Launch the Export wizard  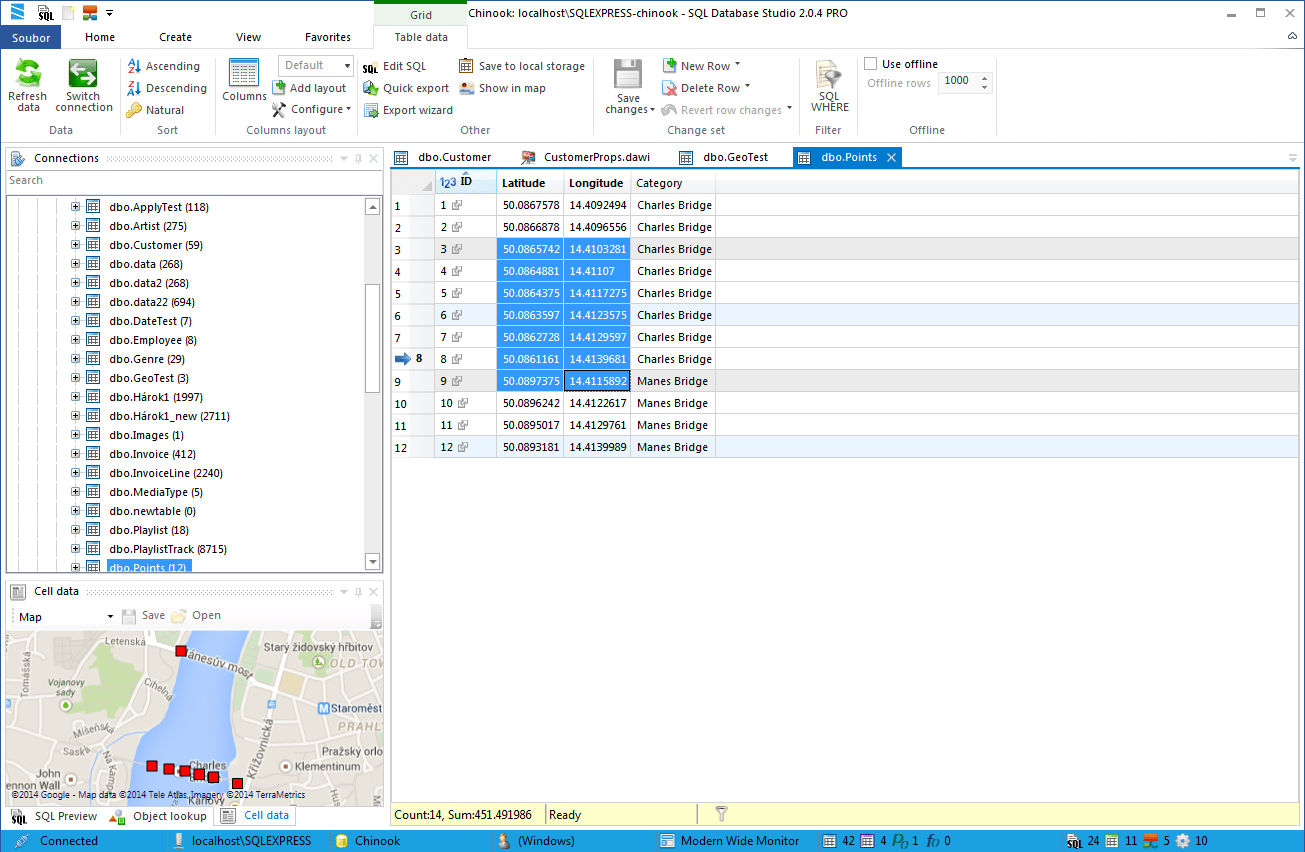point(408,110)
